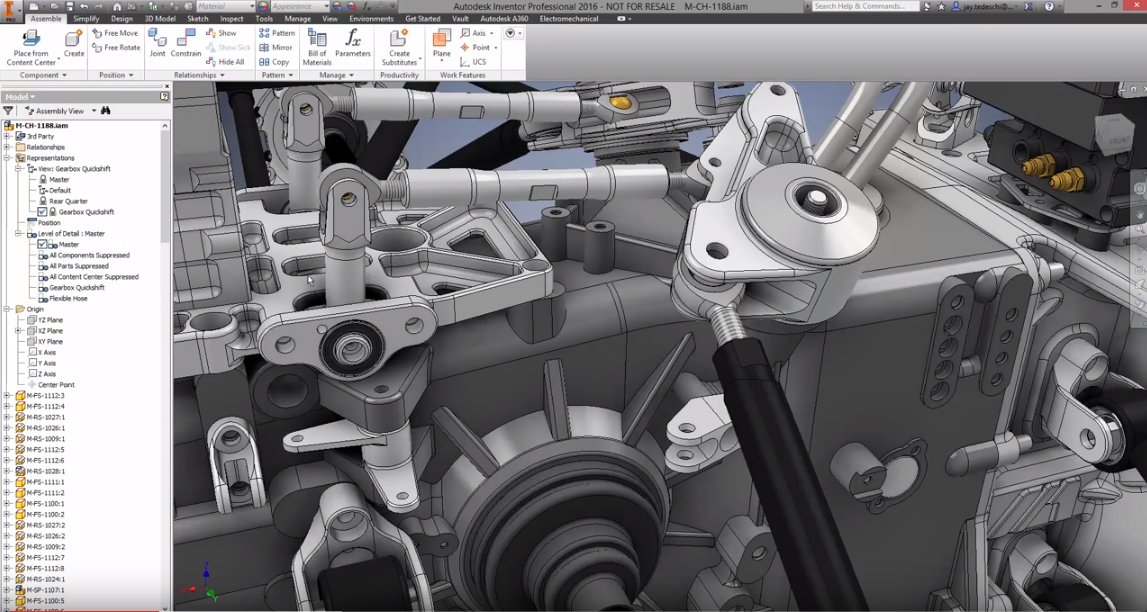Expand the Relationships panel dropdown
The image size is (1147, 612).
pos(222,75)
